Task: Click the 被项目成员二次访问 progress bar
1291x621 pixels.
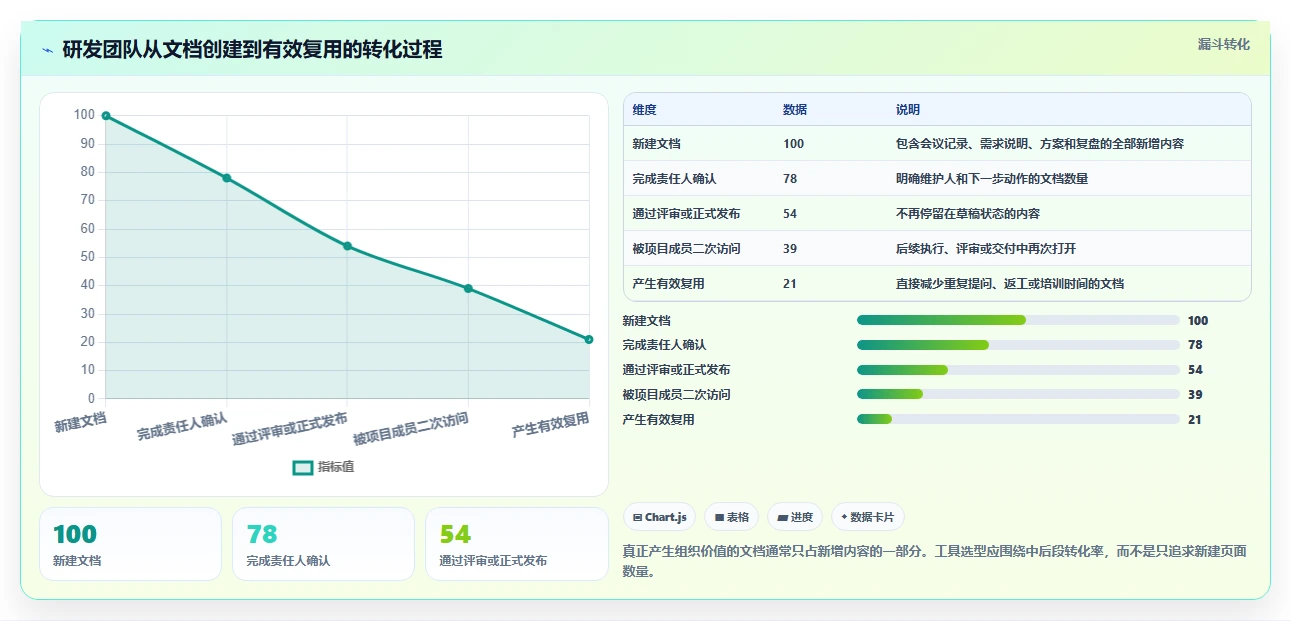Action: coord(1018,395)
